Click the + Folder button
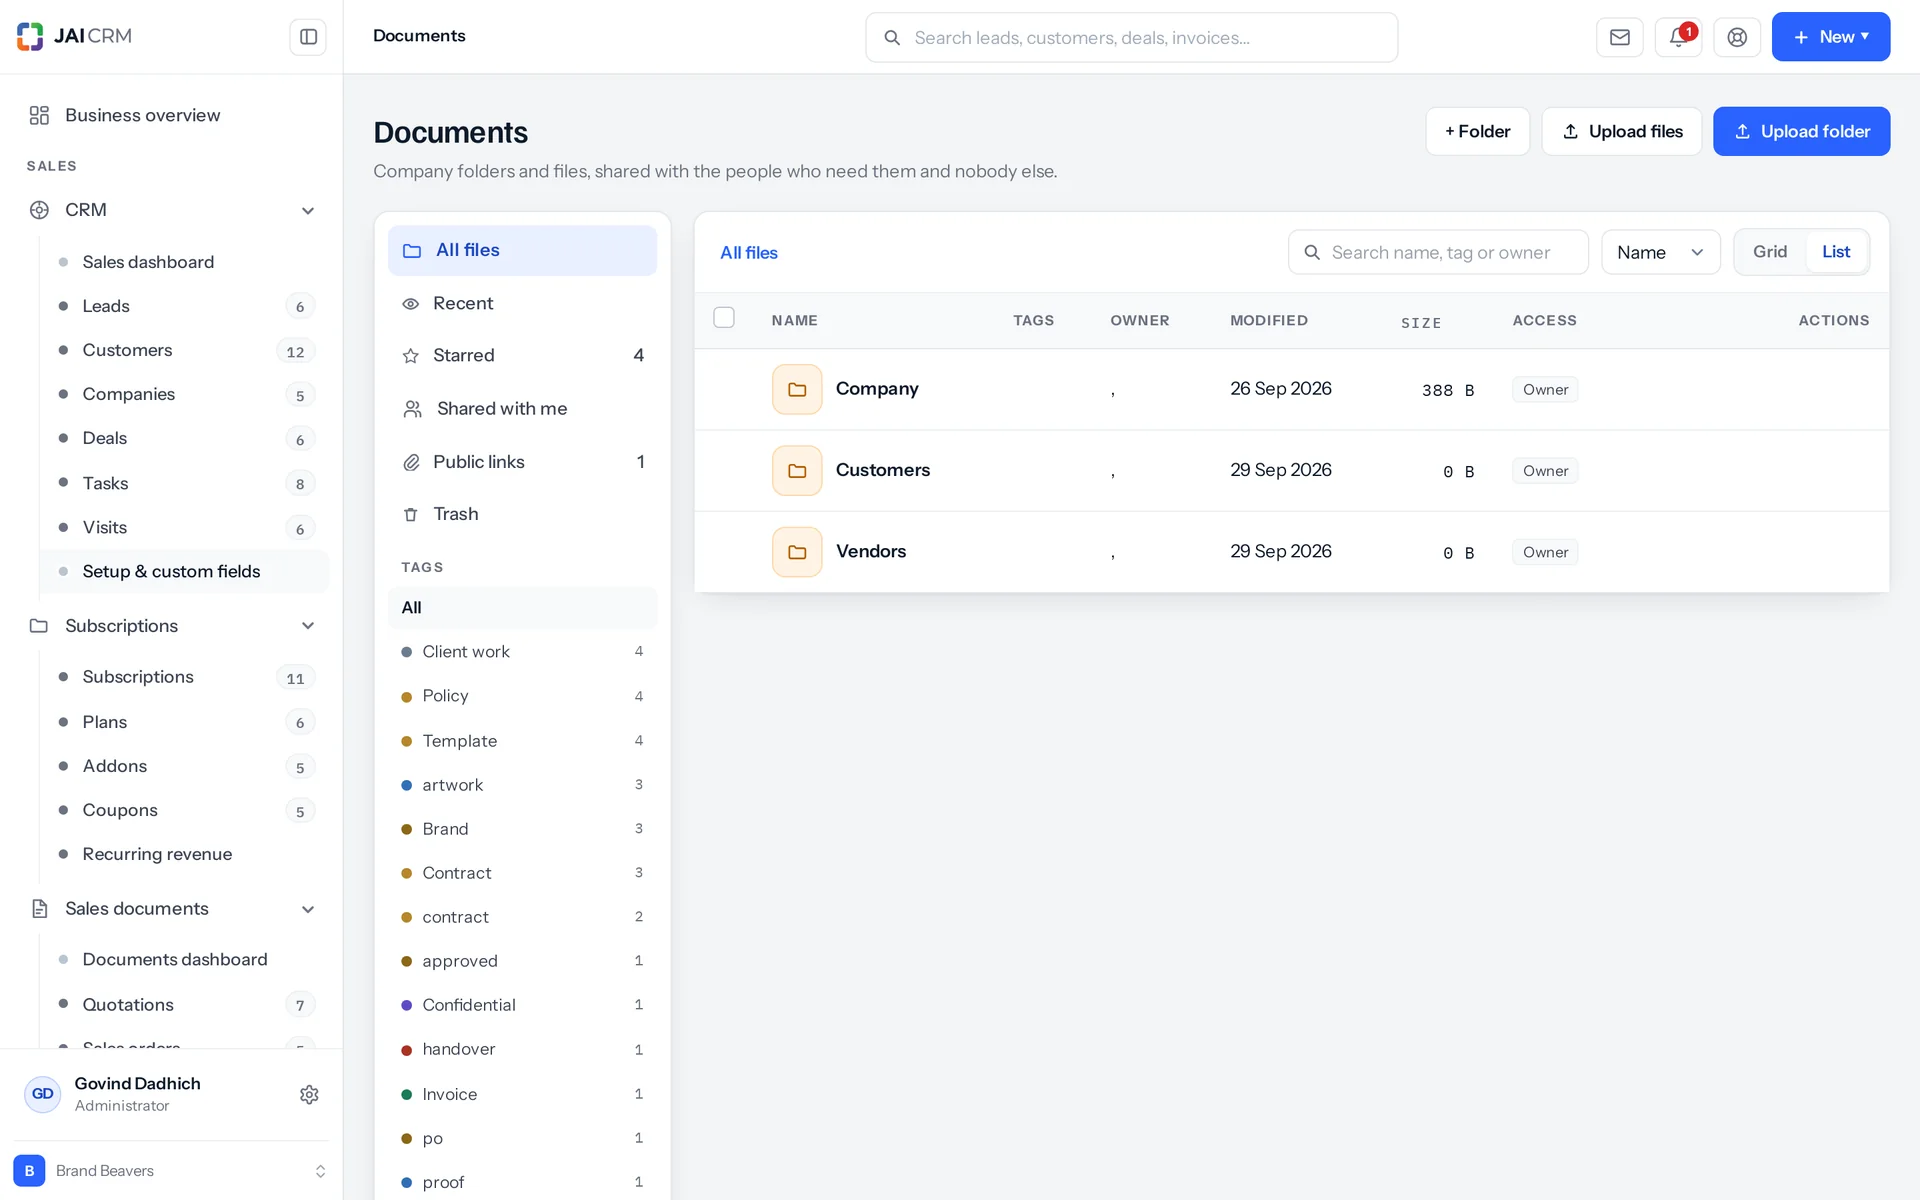1920x1200 pixels. coord(1477,131)
